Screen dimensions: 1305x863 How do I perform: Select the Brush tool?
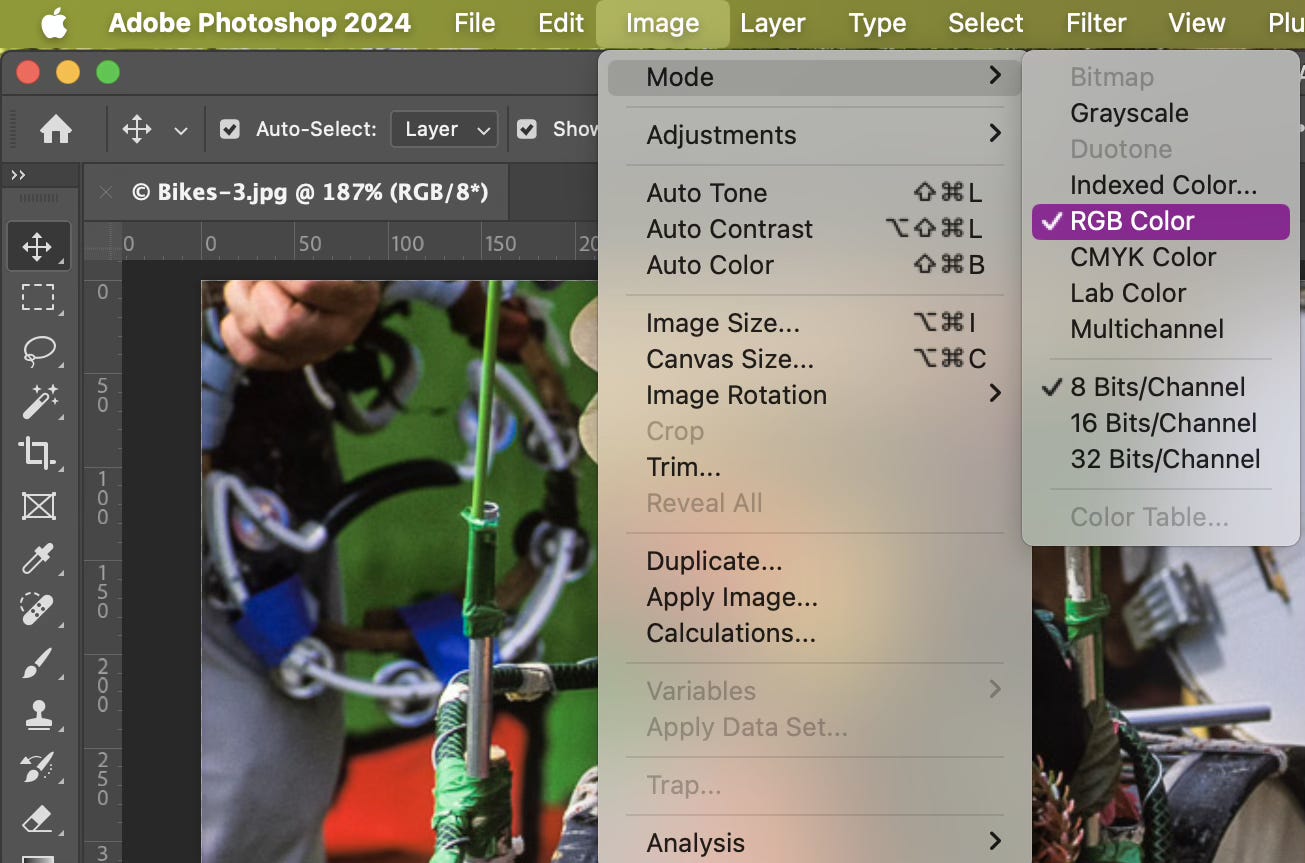pos(38,662)
